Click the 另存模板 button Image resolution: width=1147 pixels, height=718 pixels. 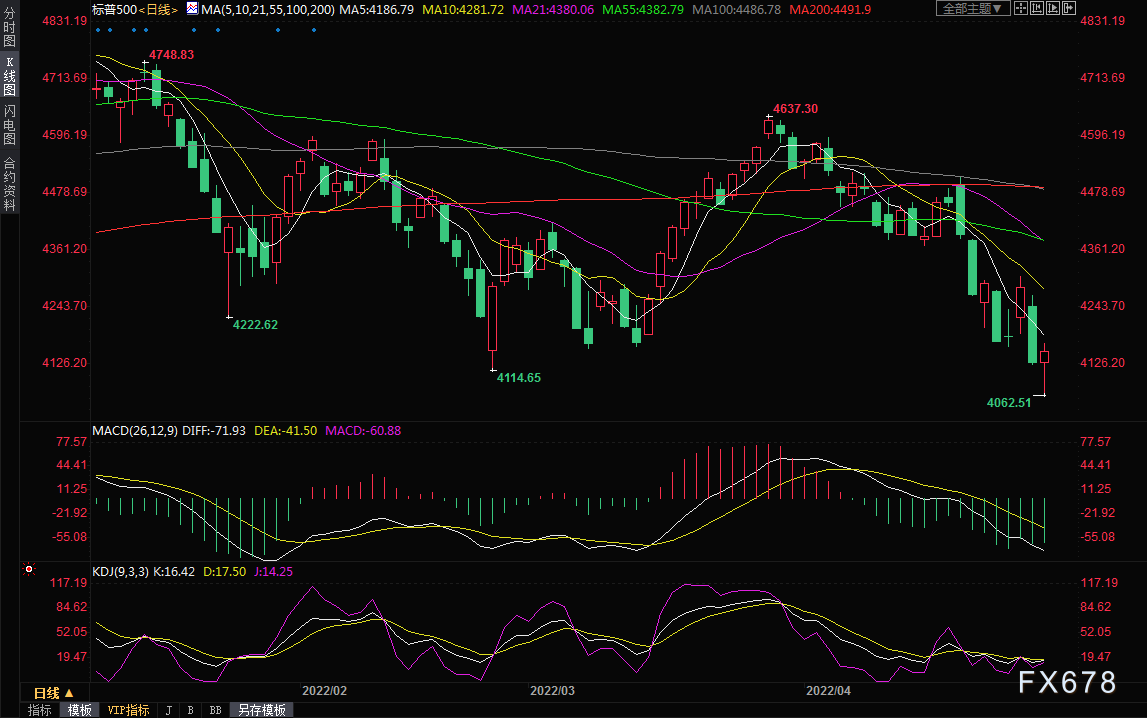pyautogui.click(x=261, y=710)
